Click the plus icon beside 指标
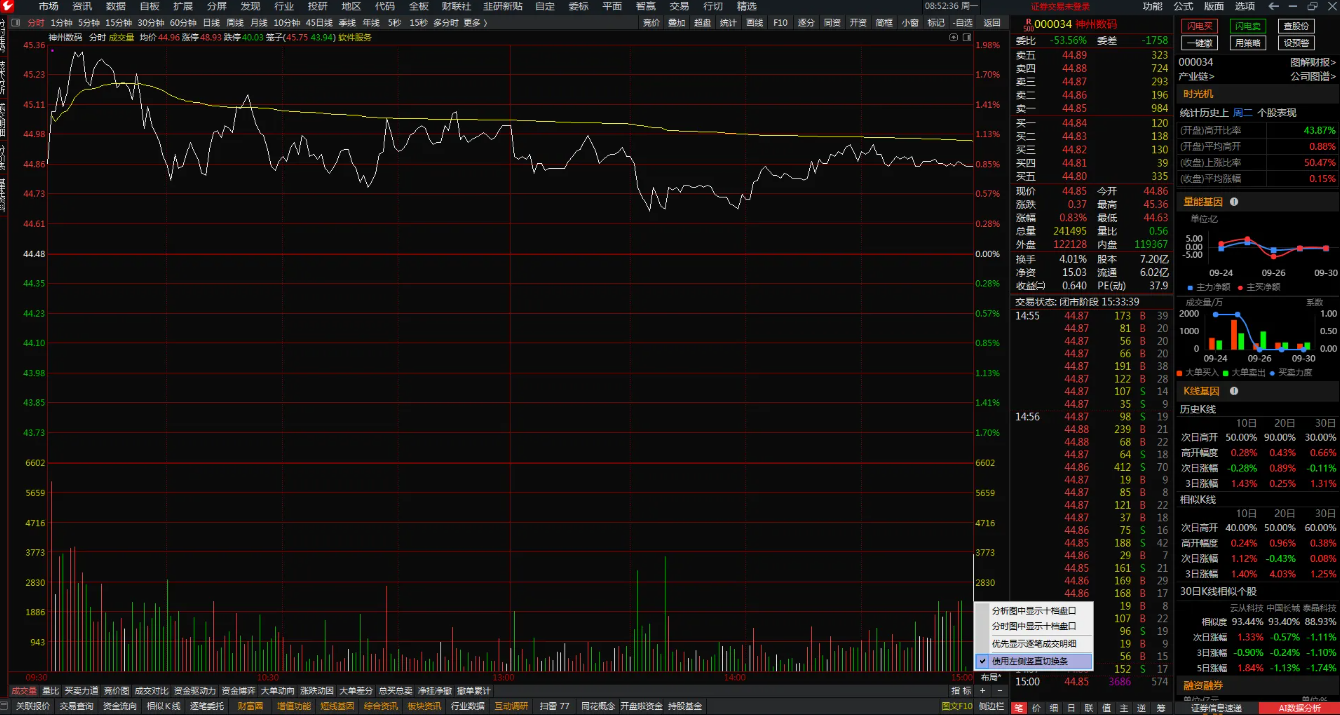Image resolution: width=1340 pixels, height=715 pixels. (983, 691)
